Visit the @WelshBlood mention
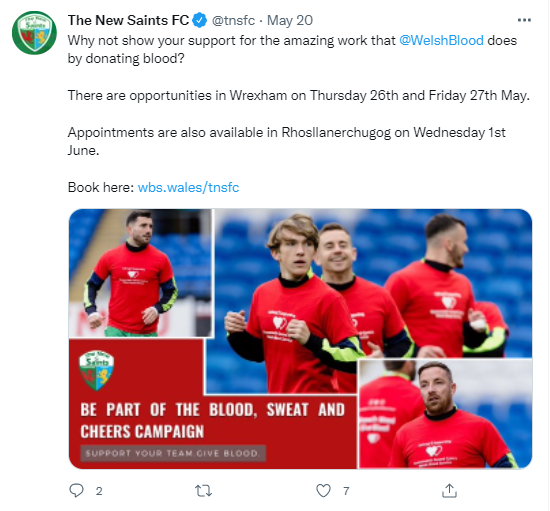 click(x=441, y=40)
